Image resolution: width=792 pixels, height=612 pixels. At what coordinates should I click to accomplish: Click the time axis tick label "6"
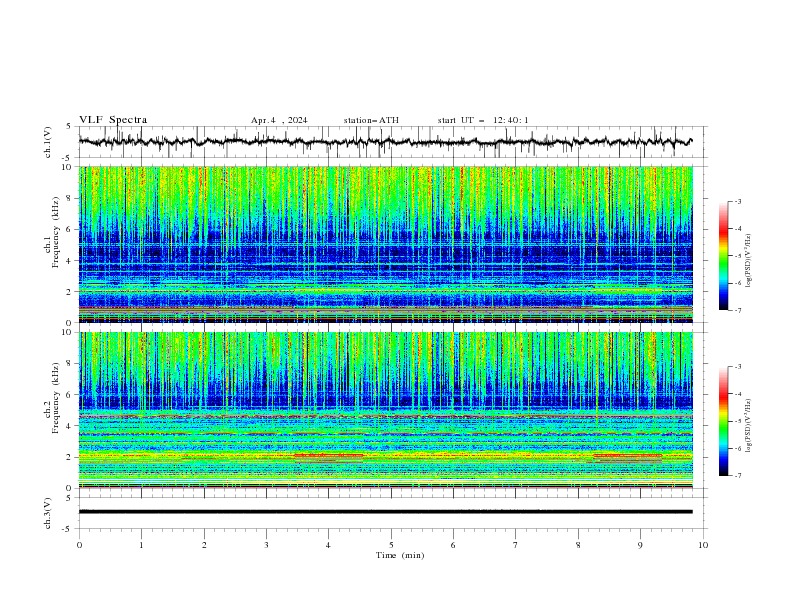[x=453, y=545]
